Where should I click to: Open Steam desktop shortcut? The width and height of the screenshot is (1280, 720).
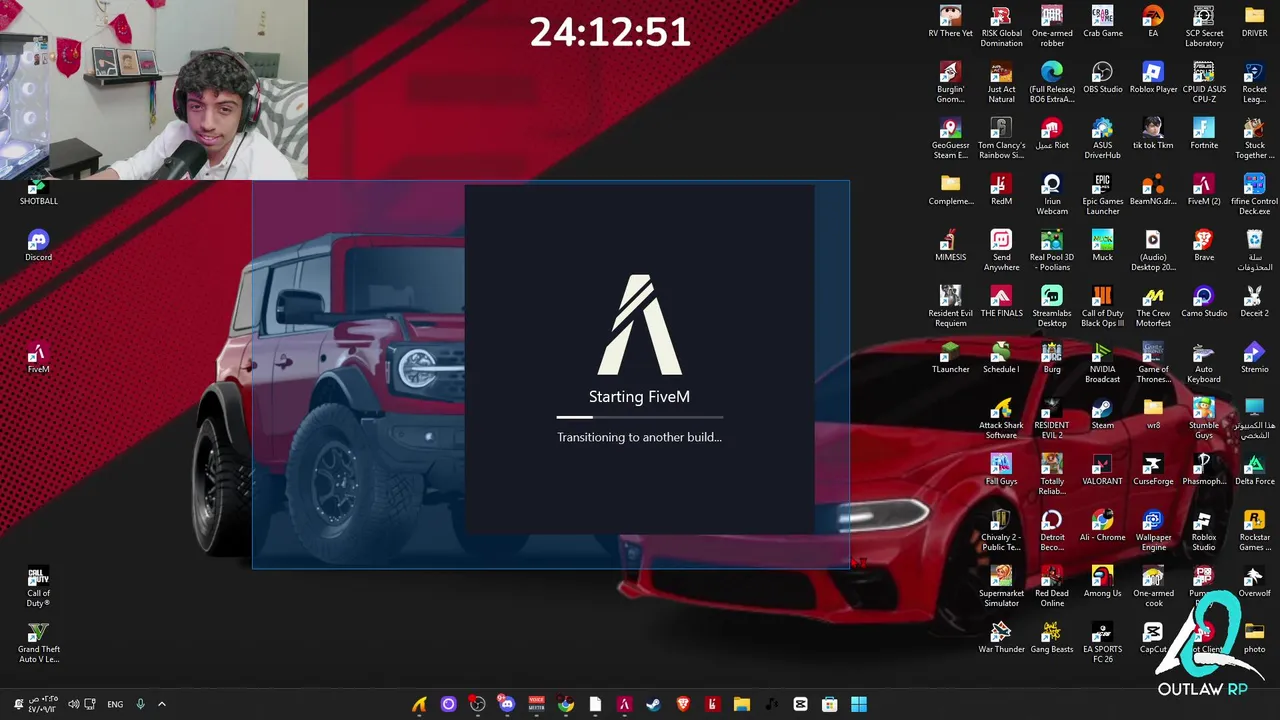point(1102,414)
